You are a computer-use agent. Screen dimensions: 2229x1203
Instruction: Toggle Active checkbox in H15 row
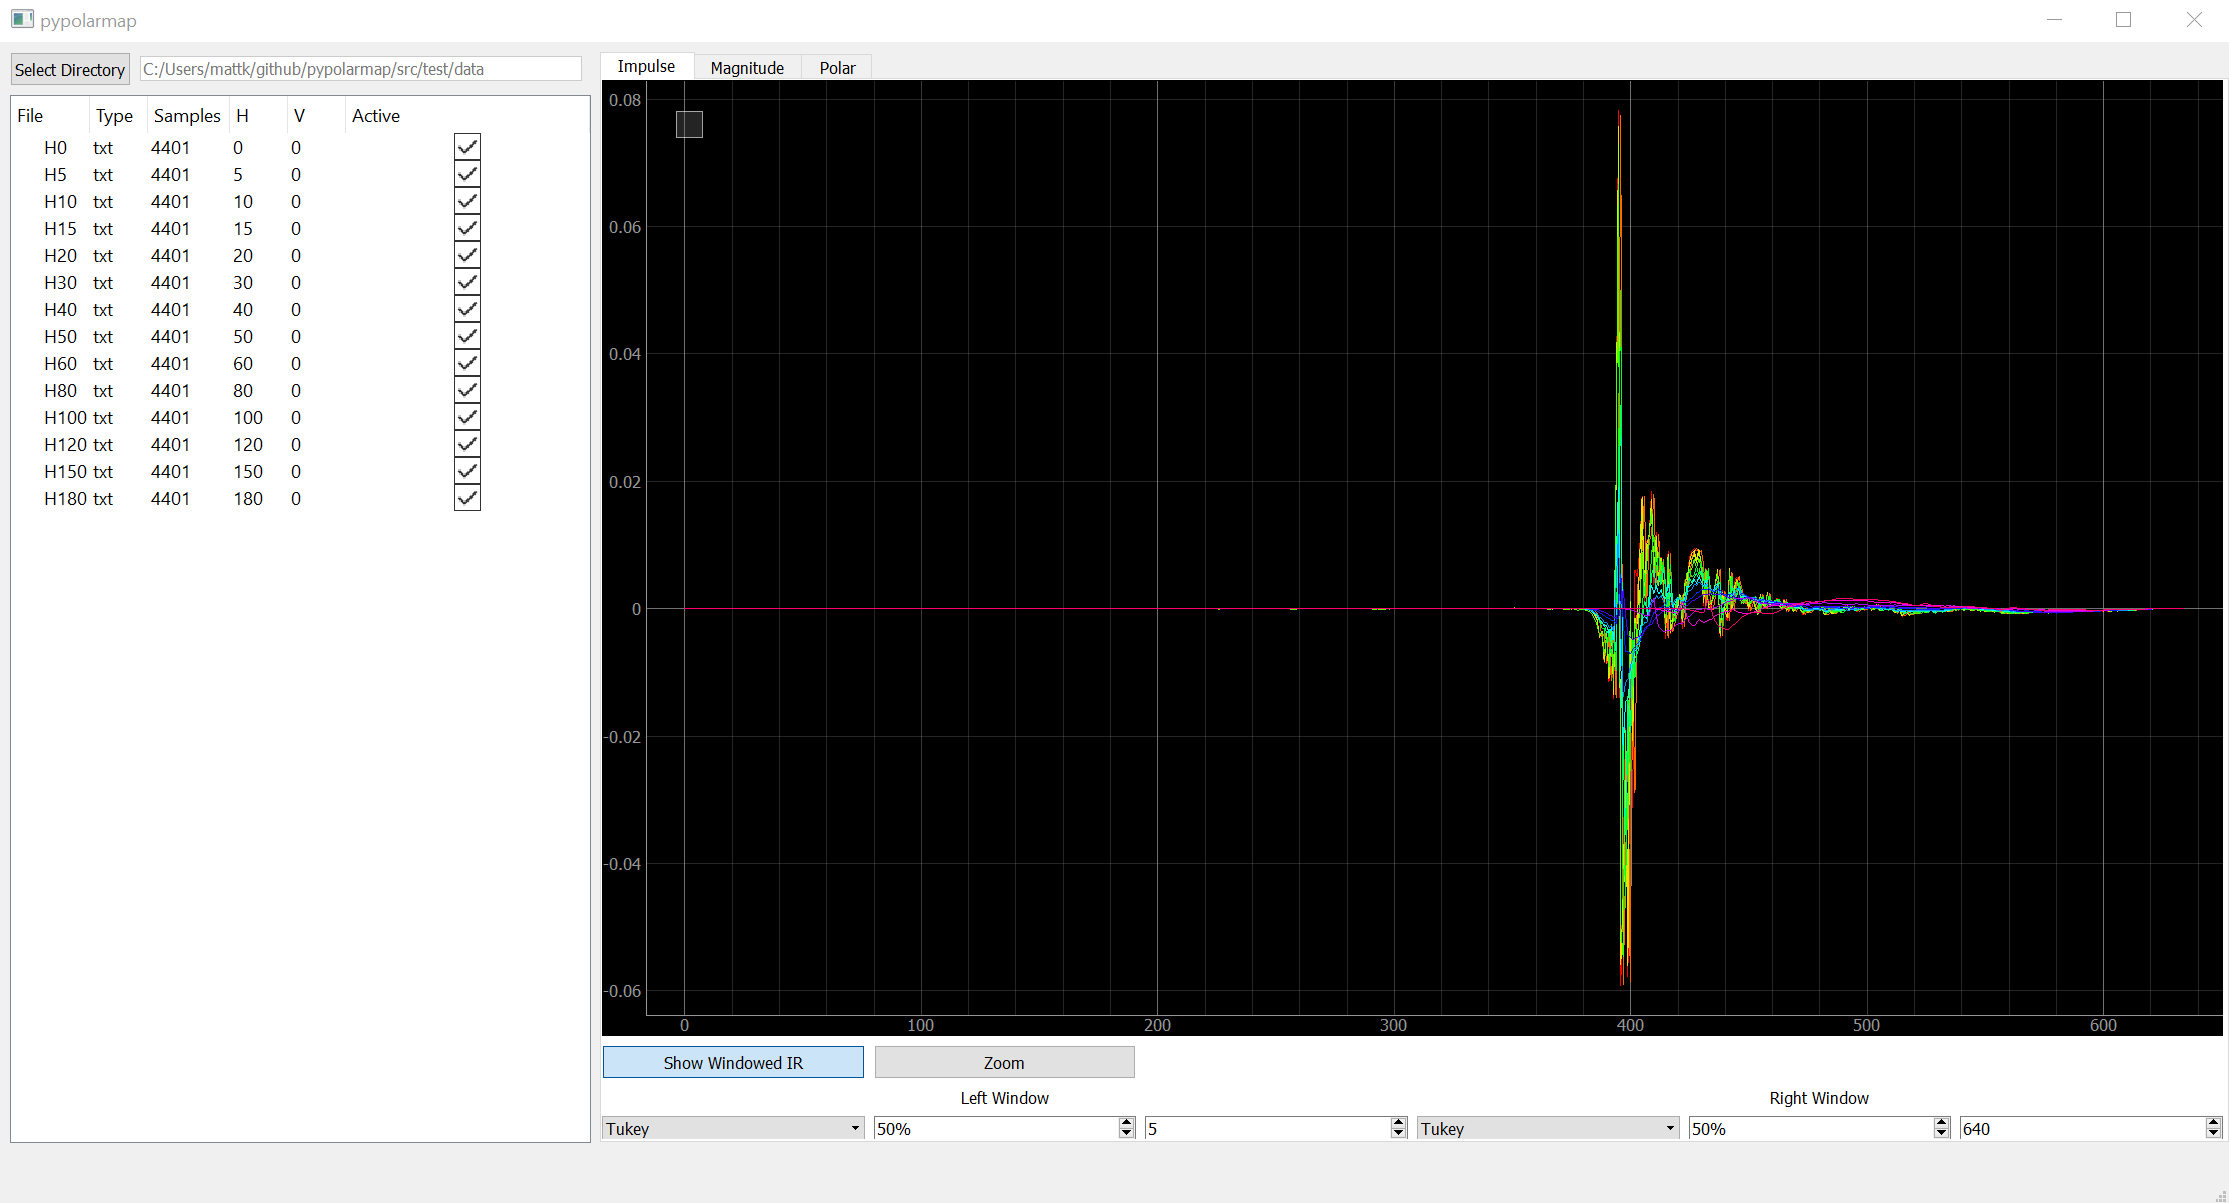coord(467,228)
